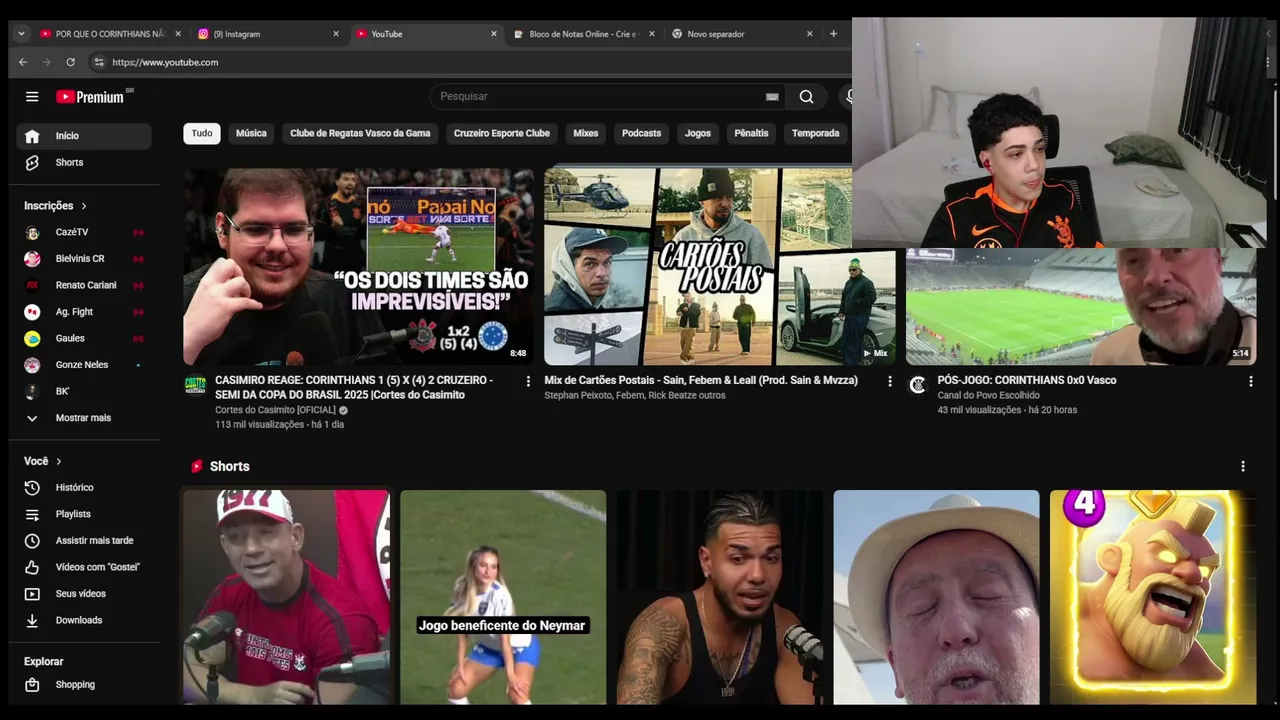Open Shopping under Explorar
The width and height of the screenshot is (1280, 720).
click(x=84, y=685)
